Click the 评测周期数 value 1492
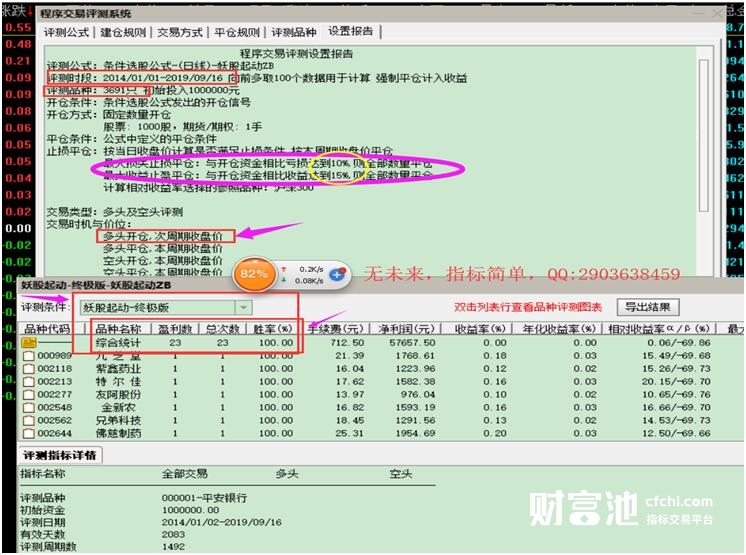Viewport: 746px width, 555px height. [x=173, y=546]
